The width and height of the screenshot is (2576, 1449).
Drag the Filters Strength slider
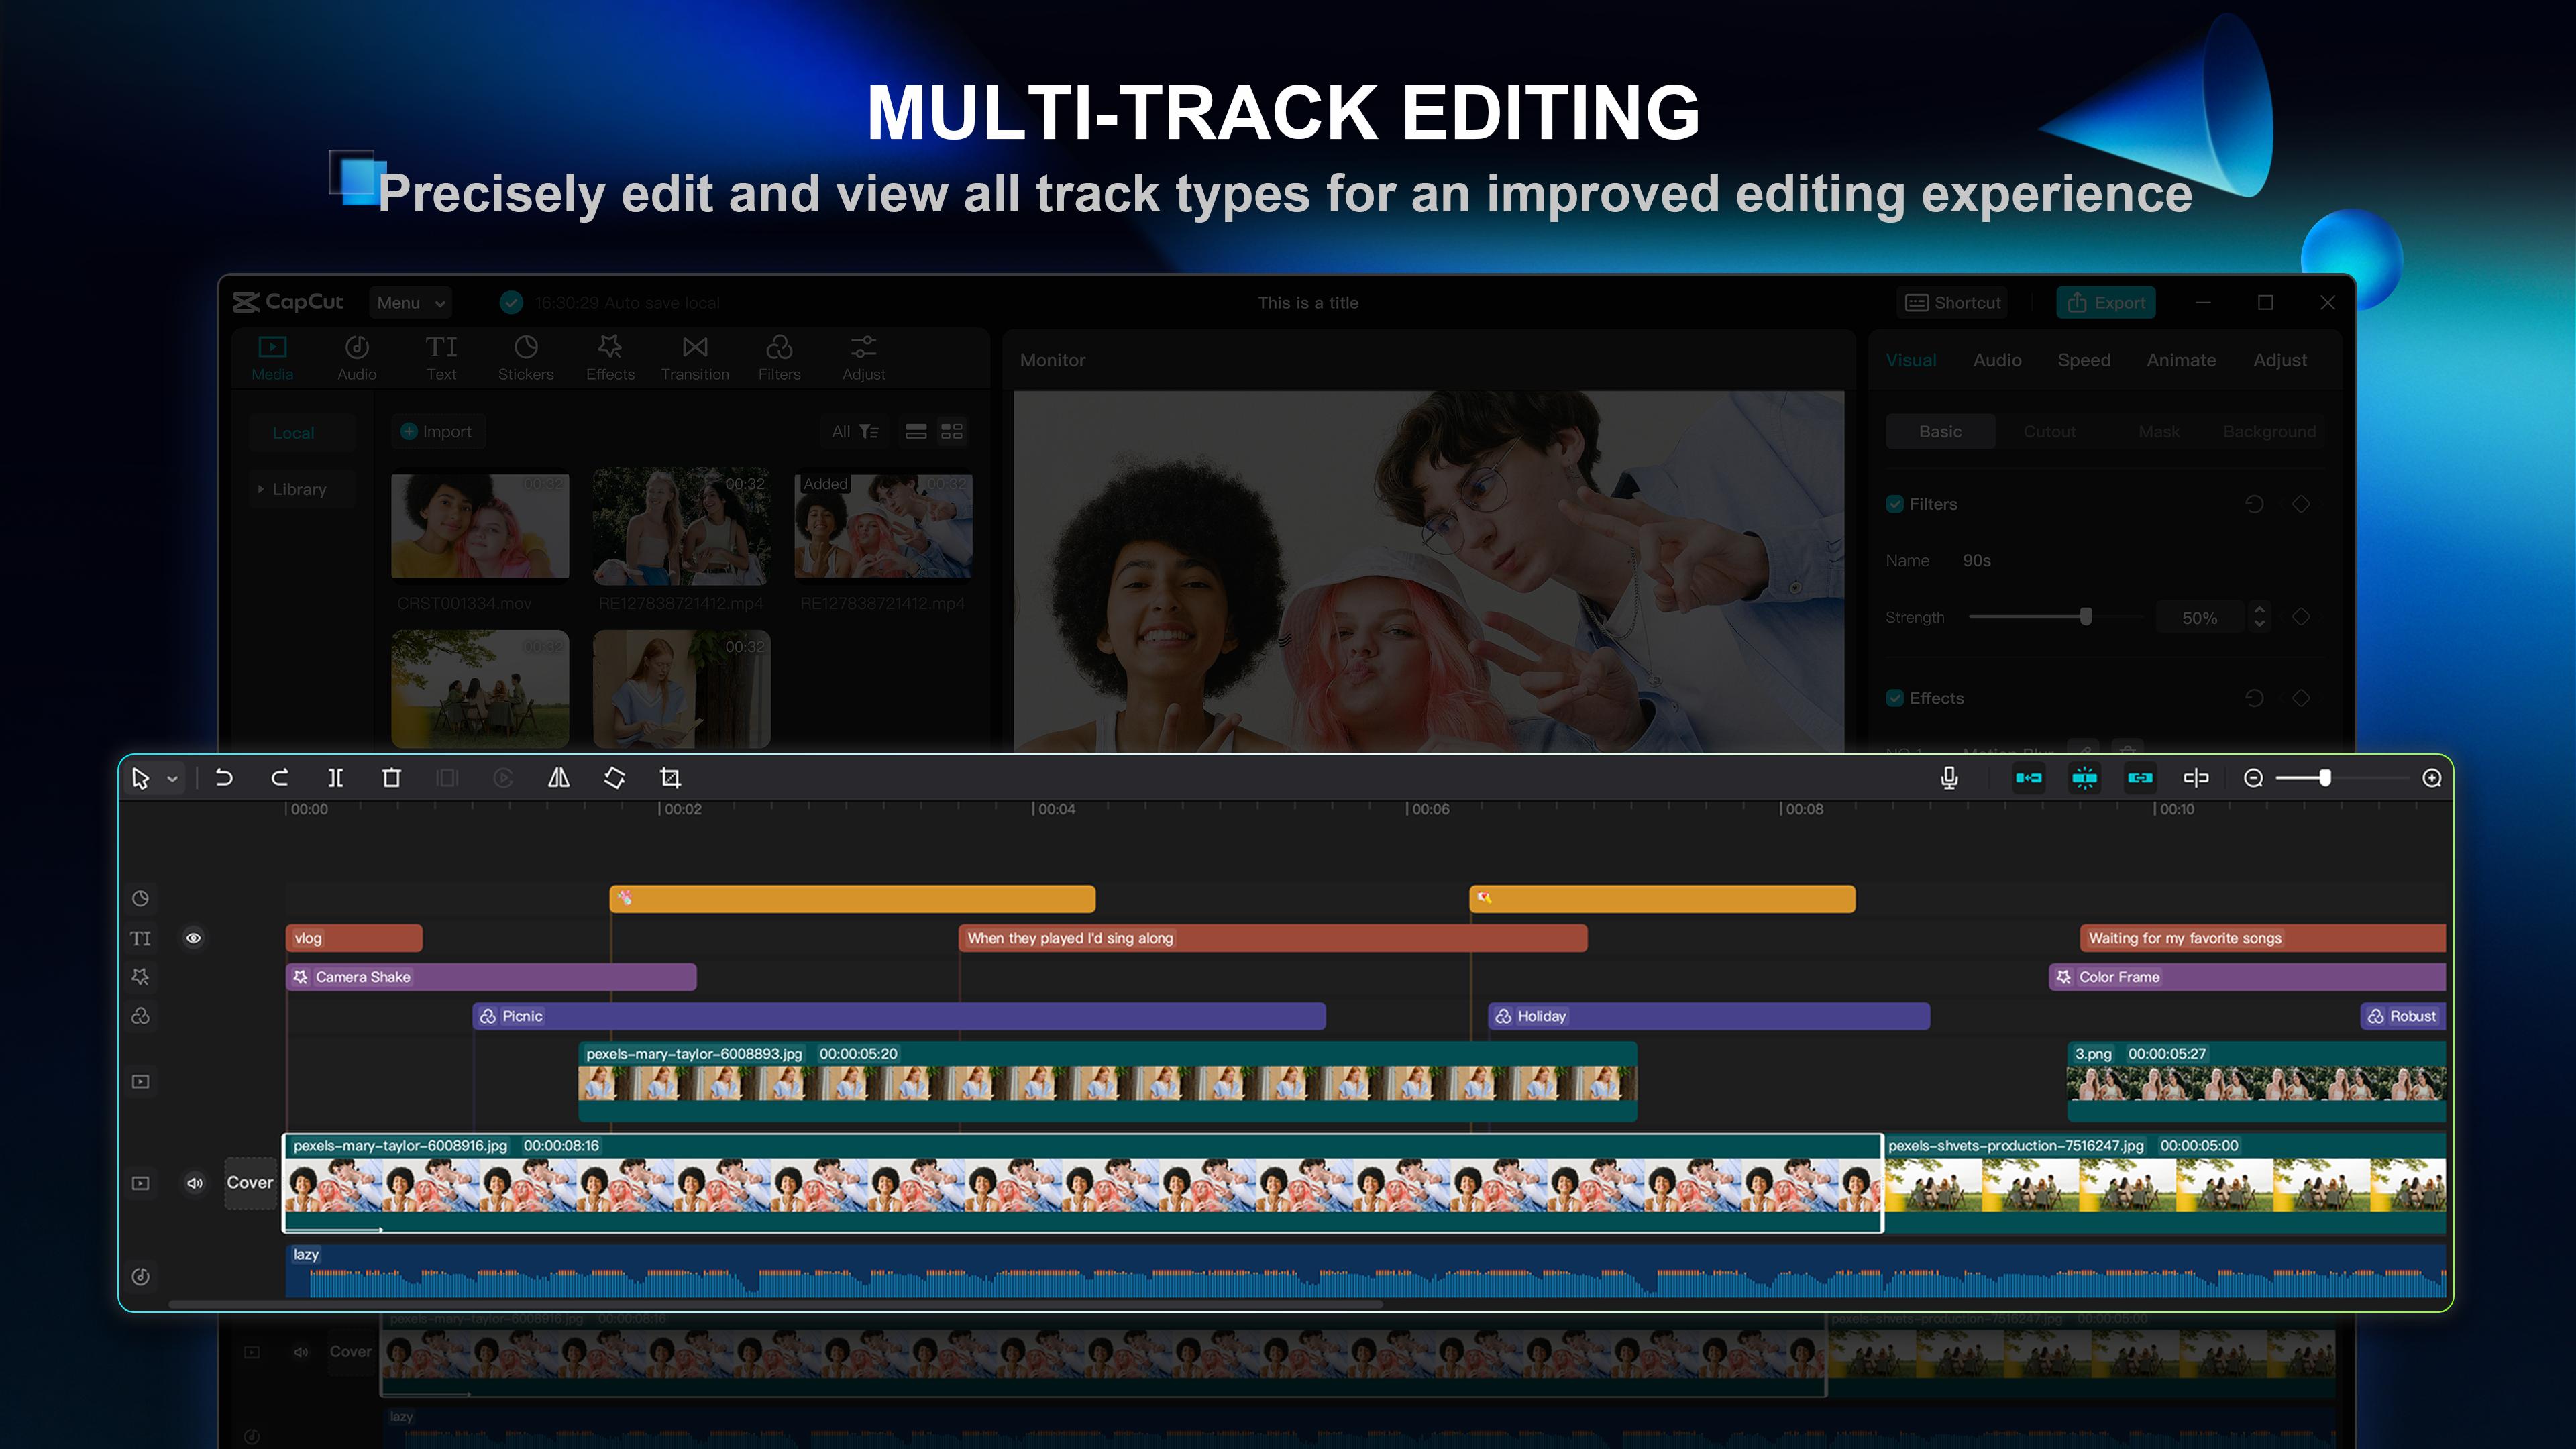click(x=2084, y=617)
